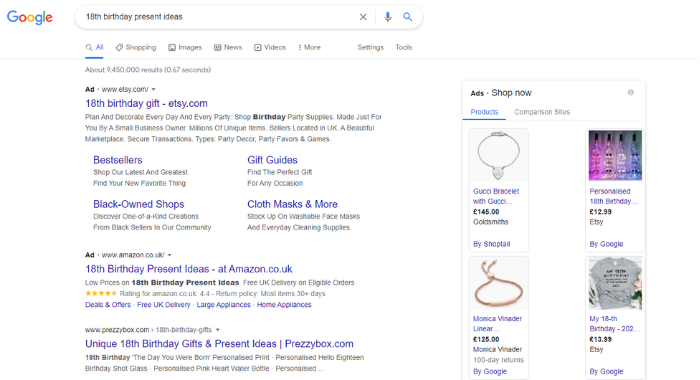Viewport: 700px width, 380px height.
Task: Open the Google logo homepage
Action: coord(30,17)
